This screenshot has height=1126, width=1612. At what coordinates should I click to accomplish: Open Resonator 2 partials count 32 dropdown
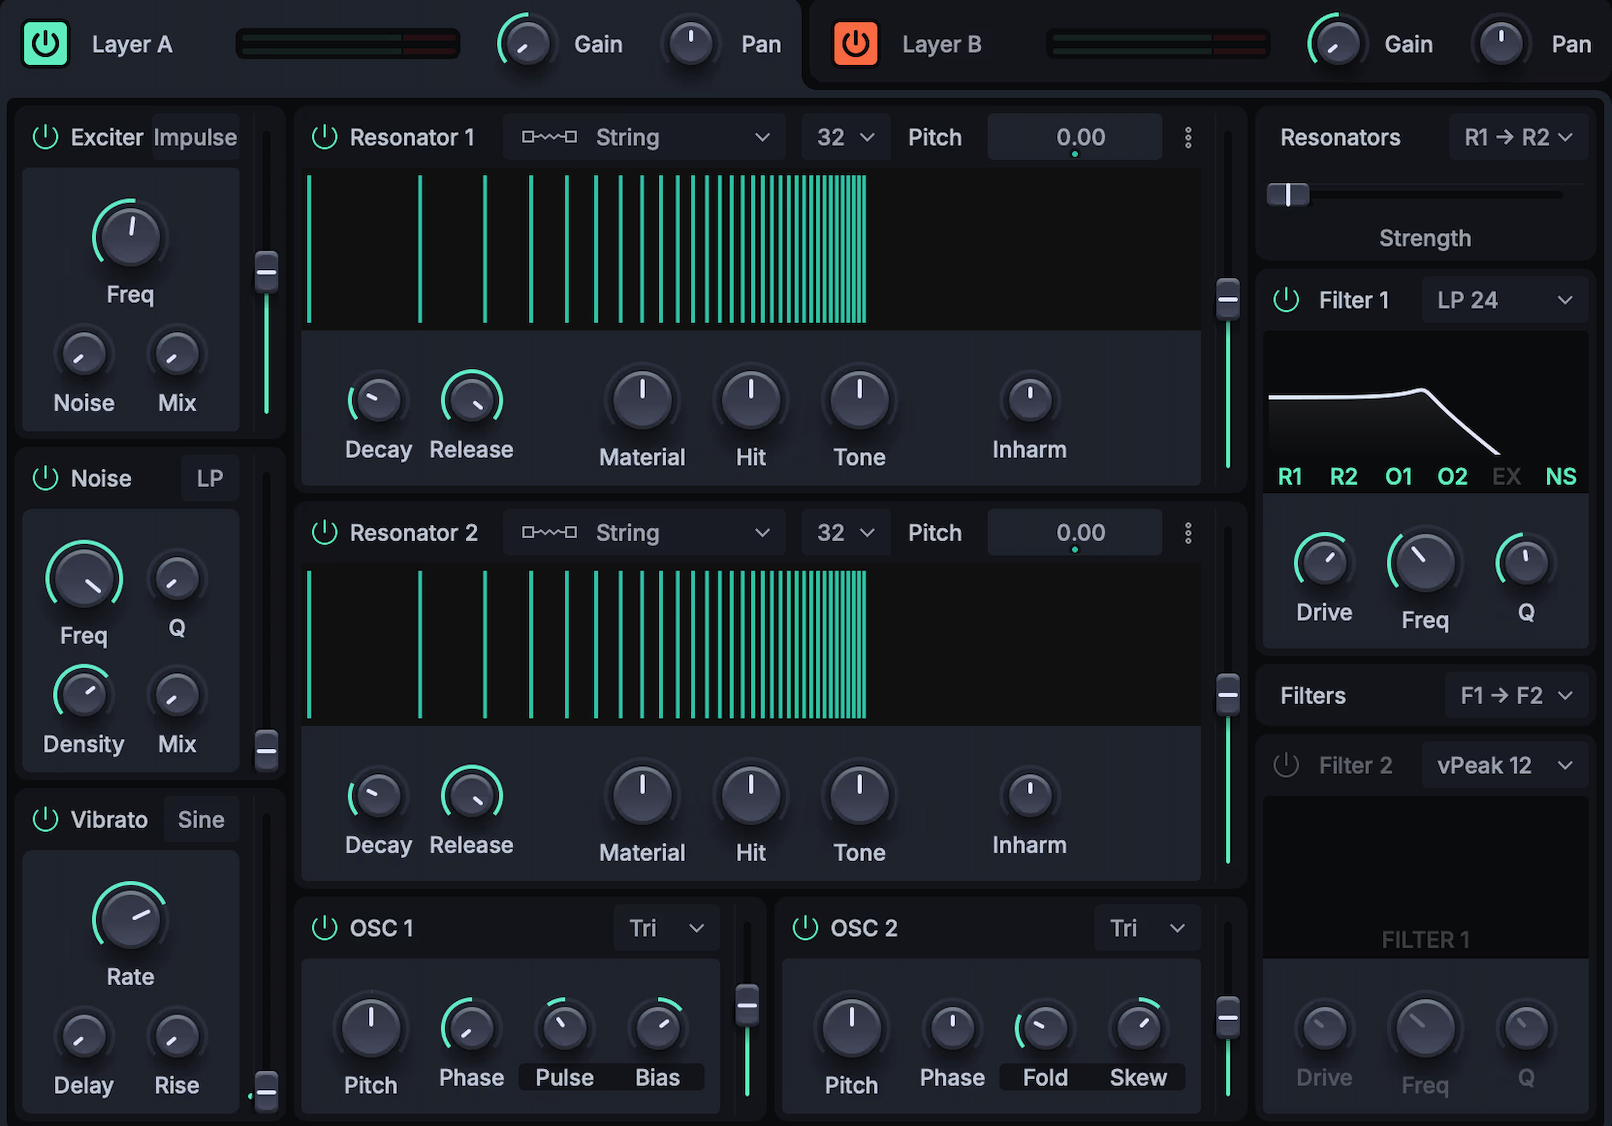pyautogui.click(x=845, y=533)
